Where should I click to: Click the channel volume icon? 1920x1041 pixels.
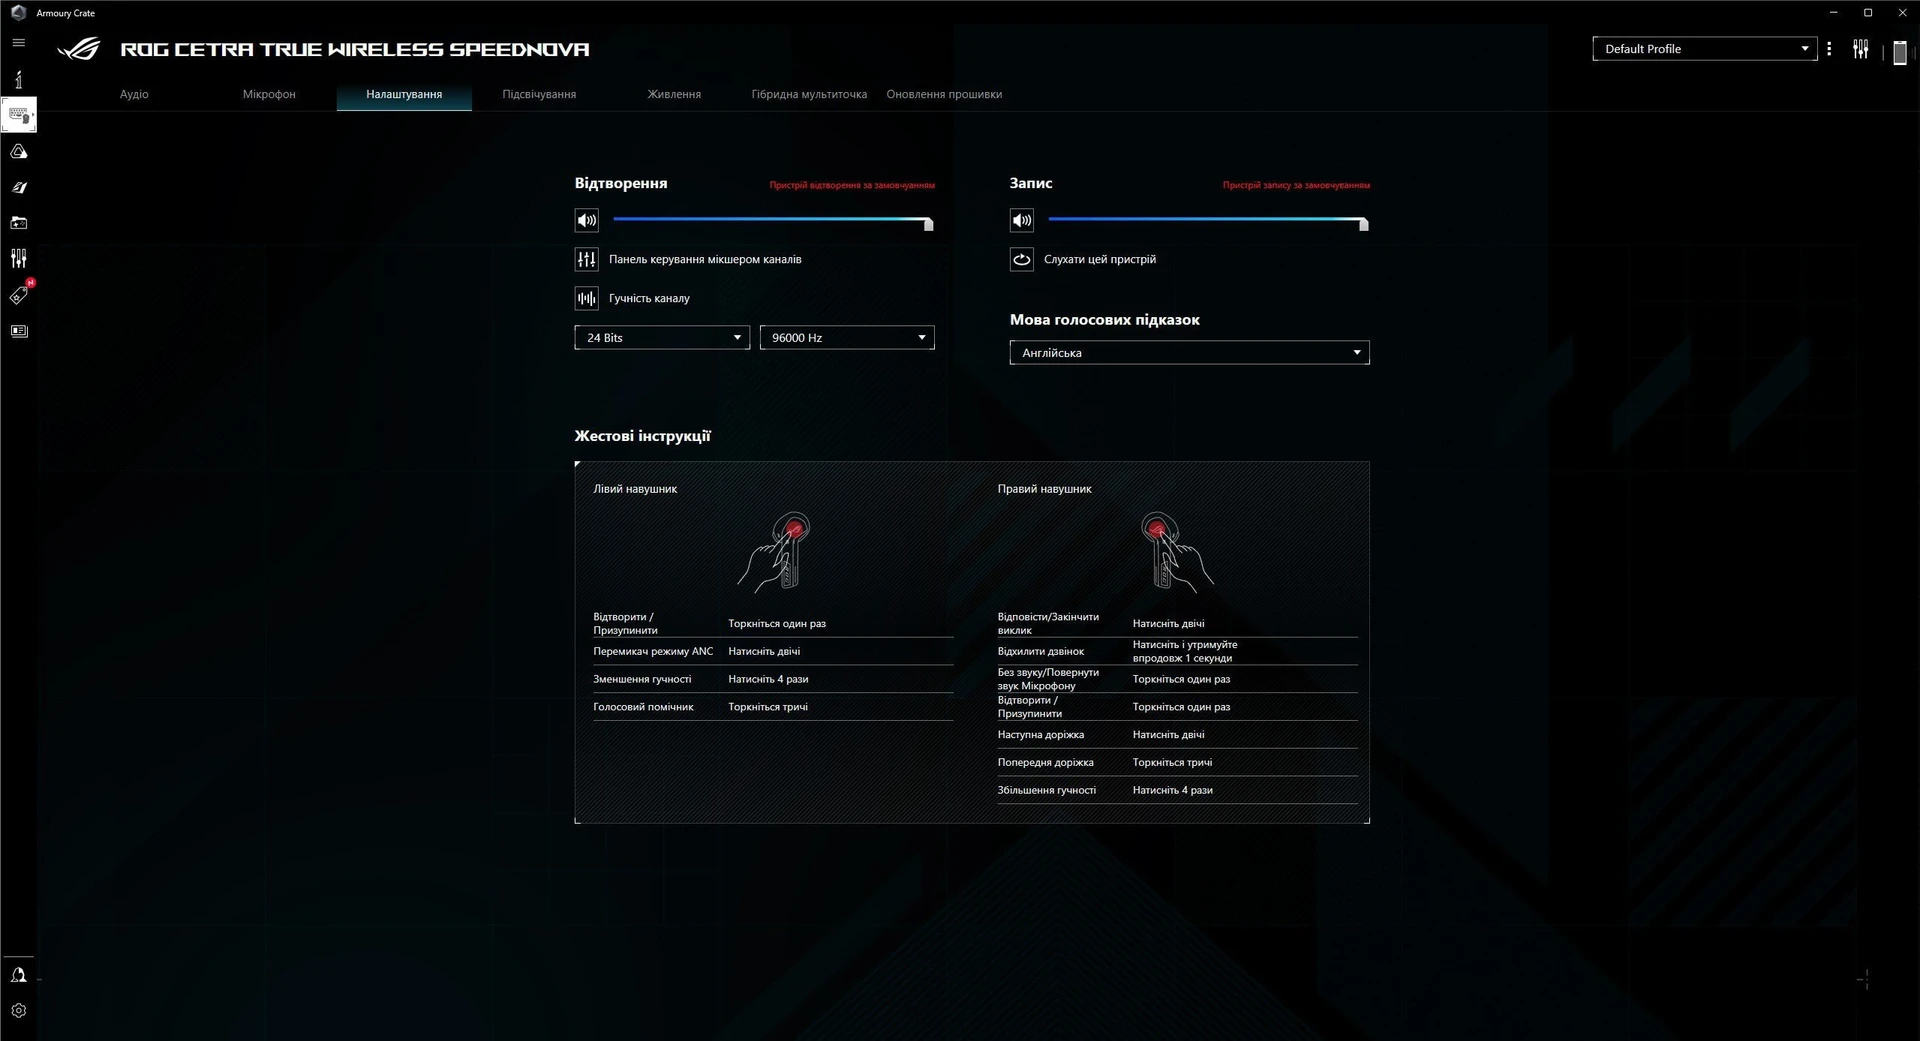(x=587, y=299)
